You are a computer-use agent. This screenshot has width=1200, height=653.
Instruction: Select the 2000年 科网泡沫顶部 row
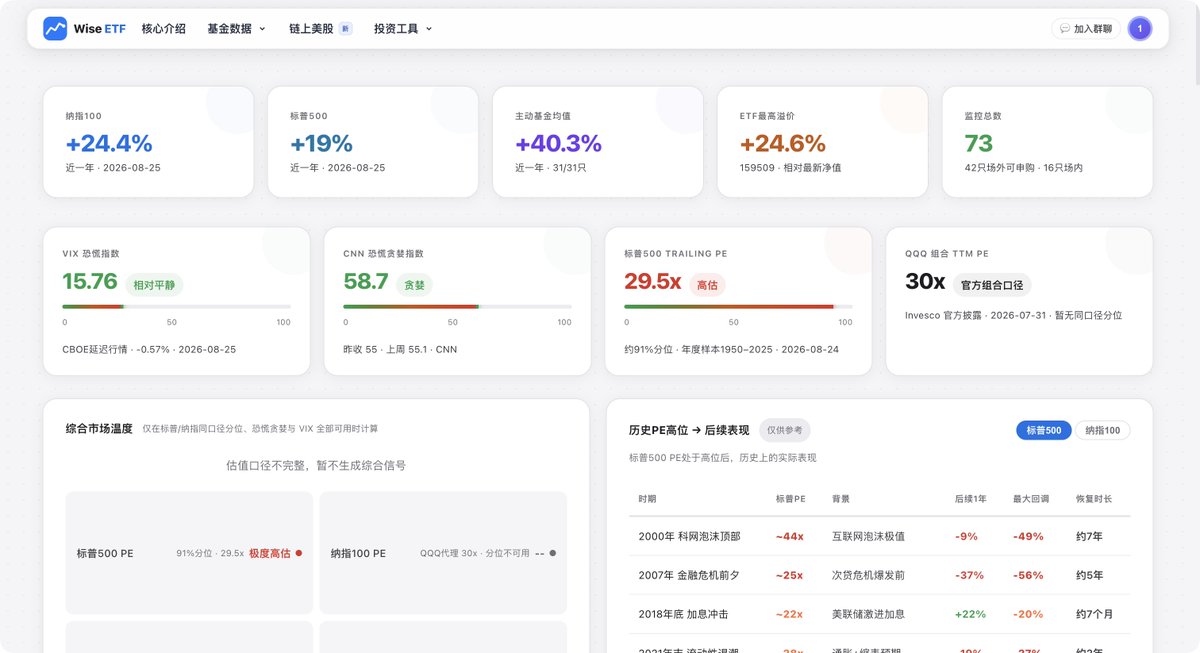pyautogui.click(x=880, y=536)
